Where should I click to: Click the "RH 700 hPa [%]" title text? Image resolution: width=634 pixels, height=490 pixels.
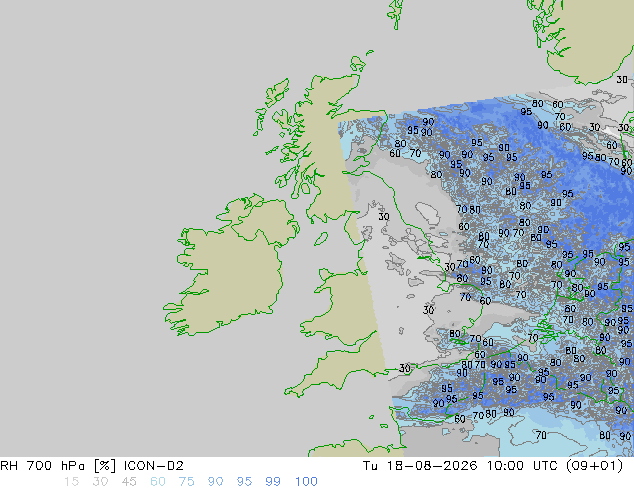coord(58,466)
